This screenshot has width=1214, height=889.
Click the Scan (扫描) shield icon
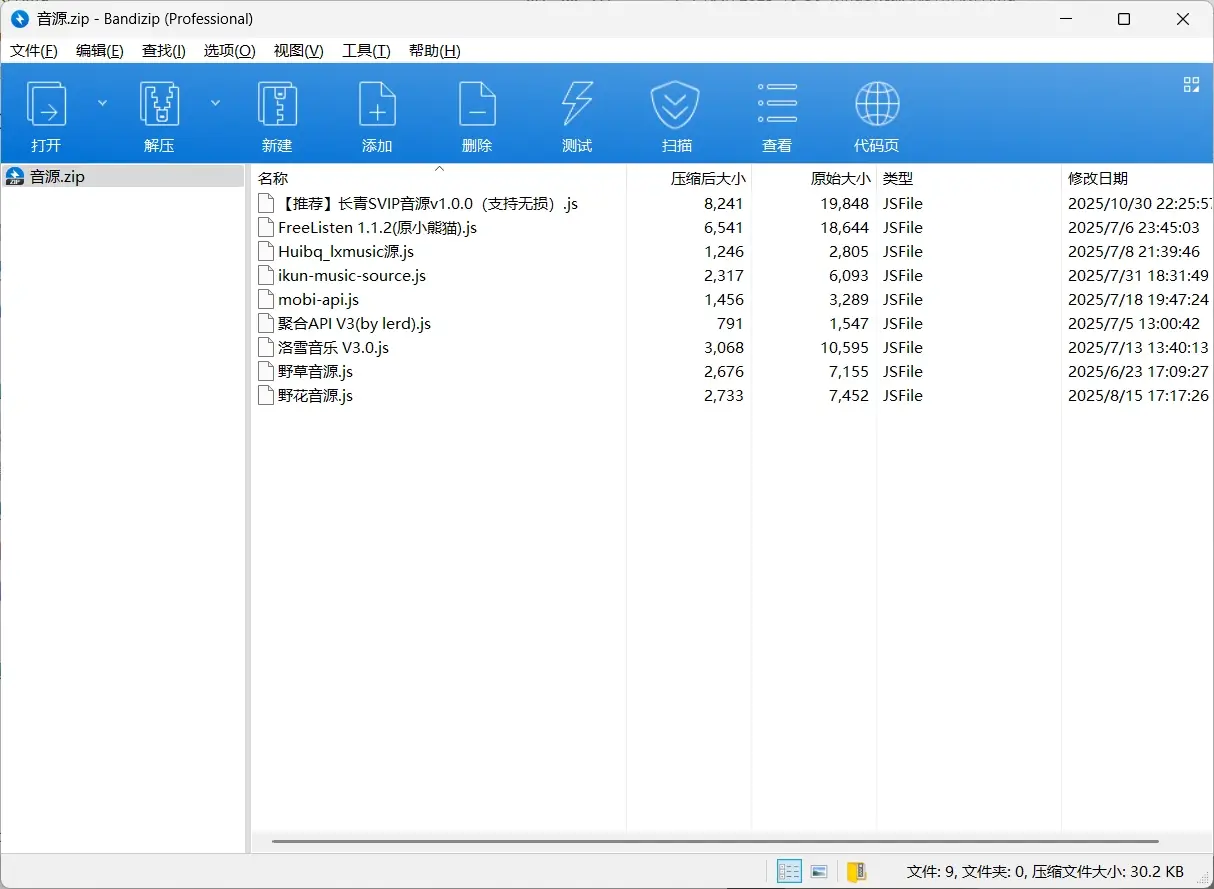[x=675, y=104]
